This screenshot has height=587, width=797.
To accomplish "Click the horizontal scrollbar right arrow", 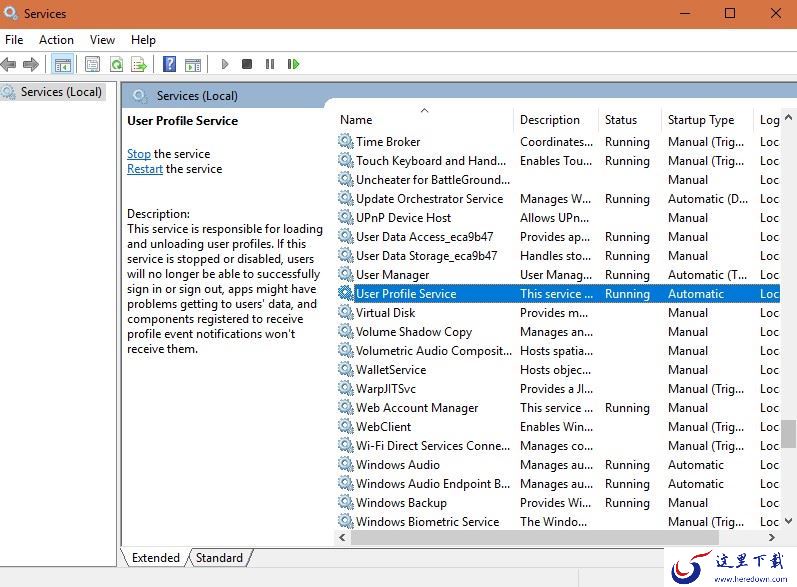I will click(772, 537).
